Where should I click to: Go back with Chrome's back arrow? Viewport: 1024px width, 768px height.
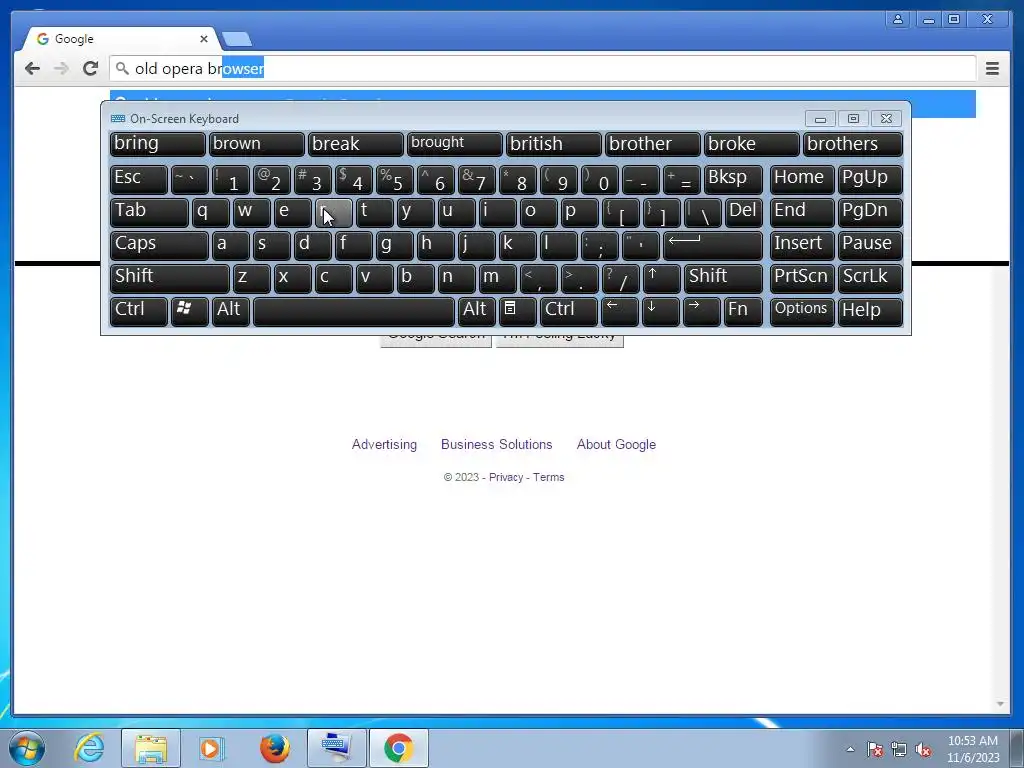(32, 68)
